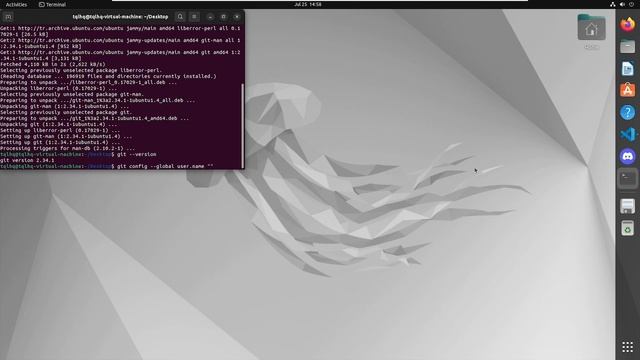Click the new tab button in terminal

[x=8, y=17]
